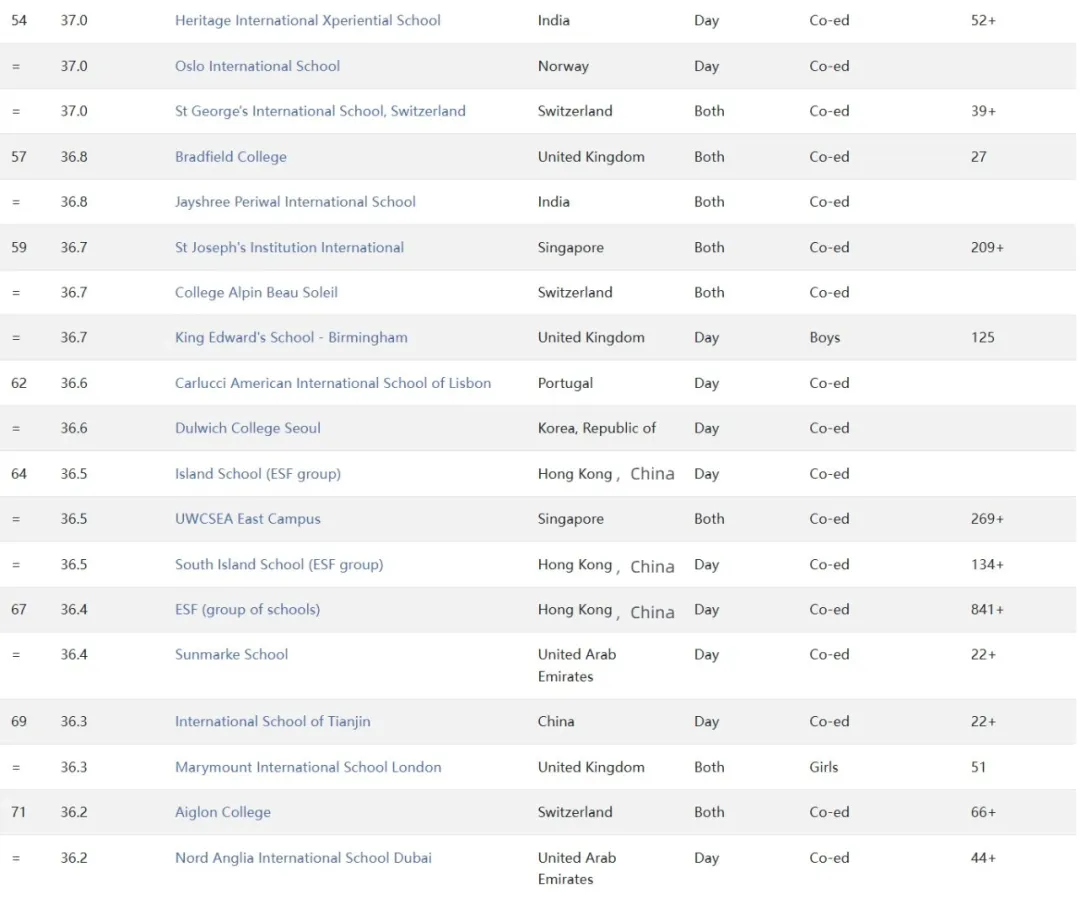1080x899 pixels.
Task: Select the Bradfield College link
Action: pos(230,157)
